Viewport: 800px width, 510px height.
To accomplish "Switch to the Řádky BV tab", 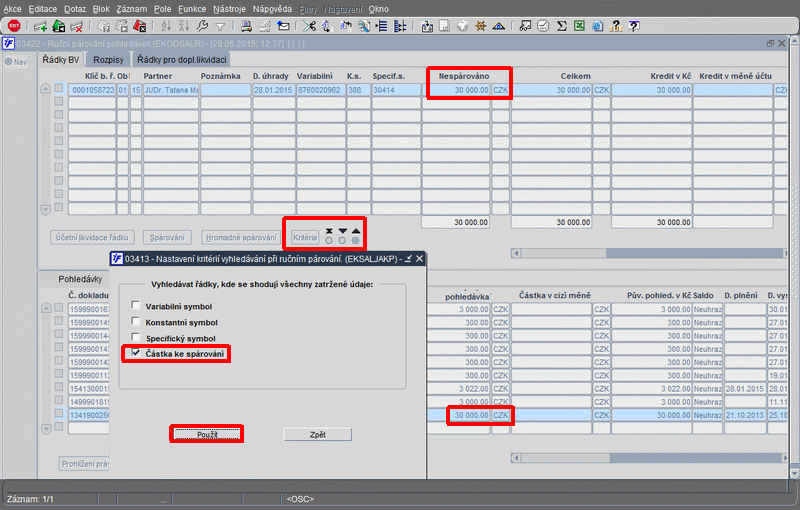I will (x=61, y=60).
